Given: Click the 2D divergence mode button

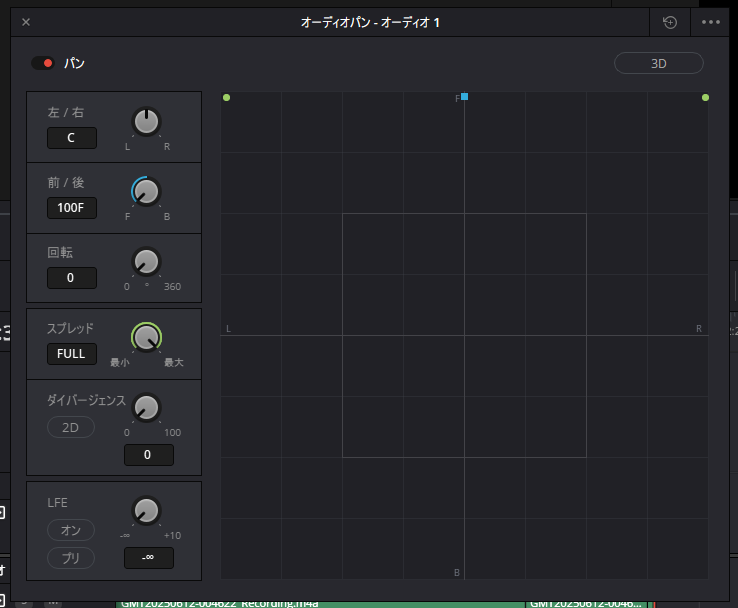Looking at the screenshot, I should point(71,427).
